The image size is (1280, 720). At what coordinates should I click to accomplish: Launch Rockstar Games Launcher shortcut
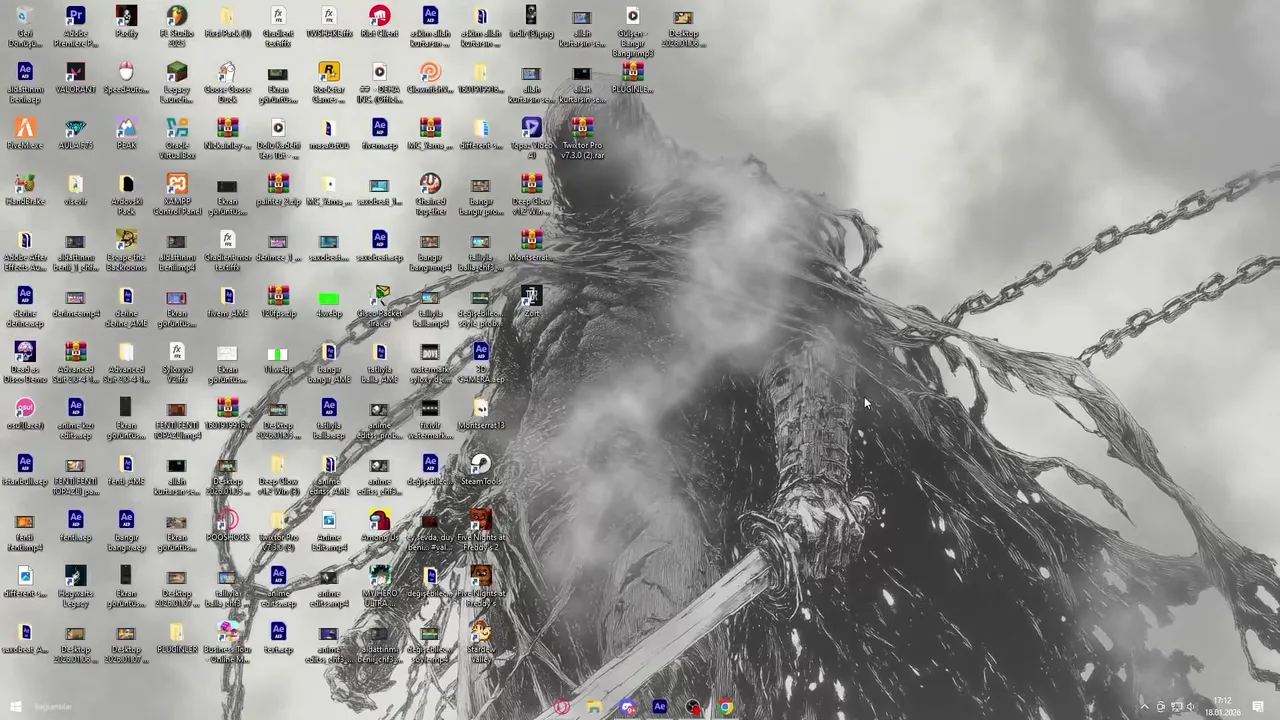(x=329, y=82)
